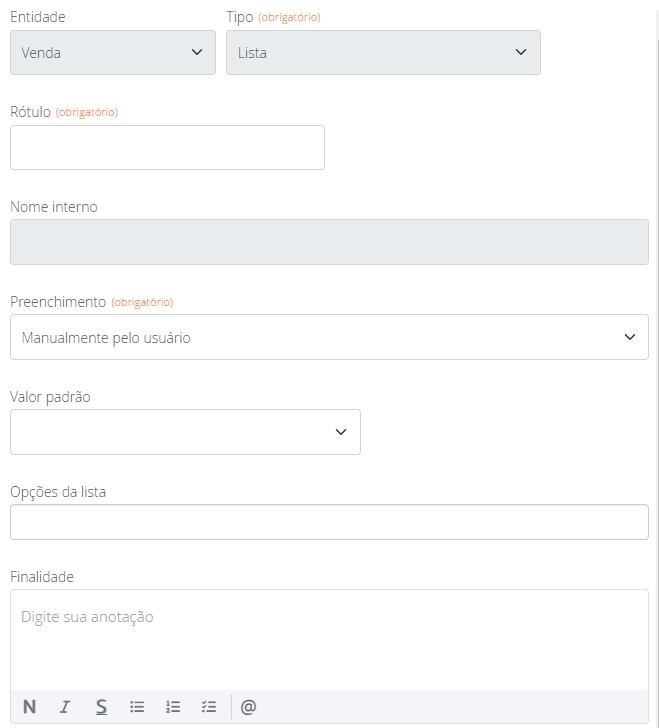This screenshot has width=659, height=728.
Task: Click the @ mention icon
Action: (249, 707)
